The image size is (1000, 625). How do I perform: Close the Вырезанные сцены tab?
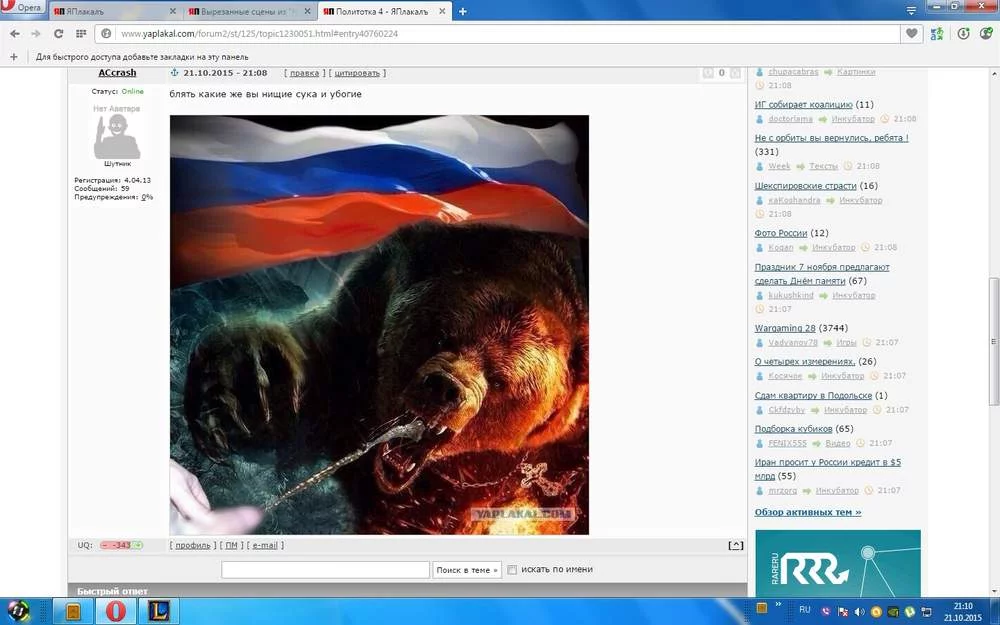tap(307, 11)
